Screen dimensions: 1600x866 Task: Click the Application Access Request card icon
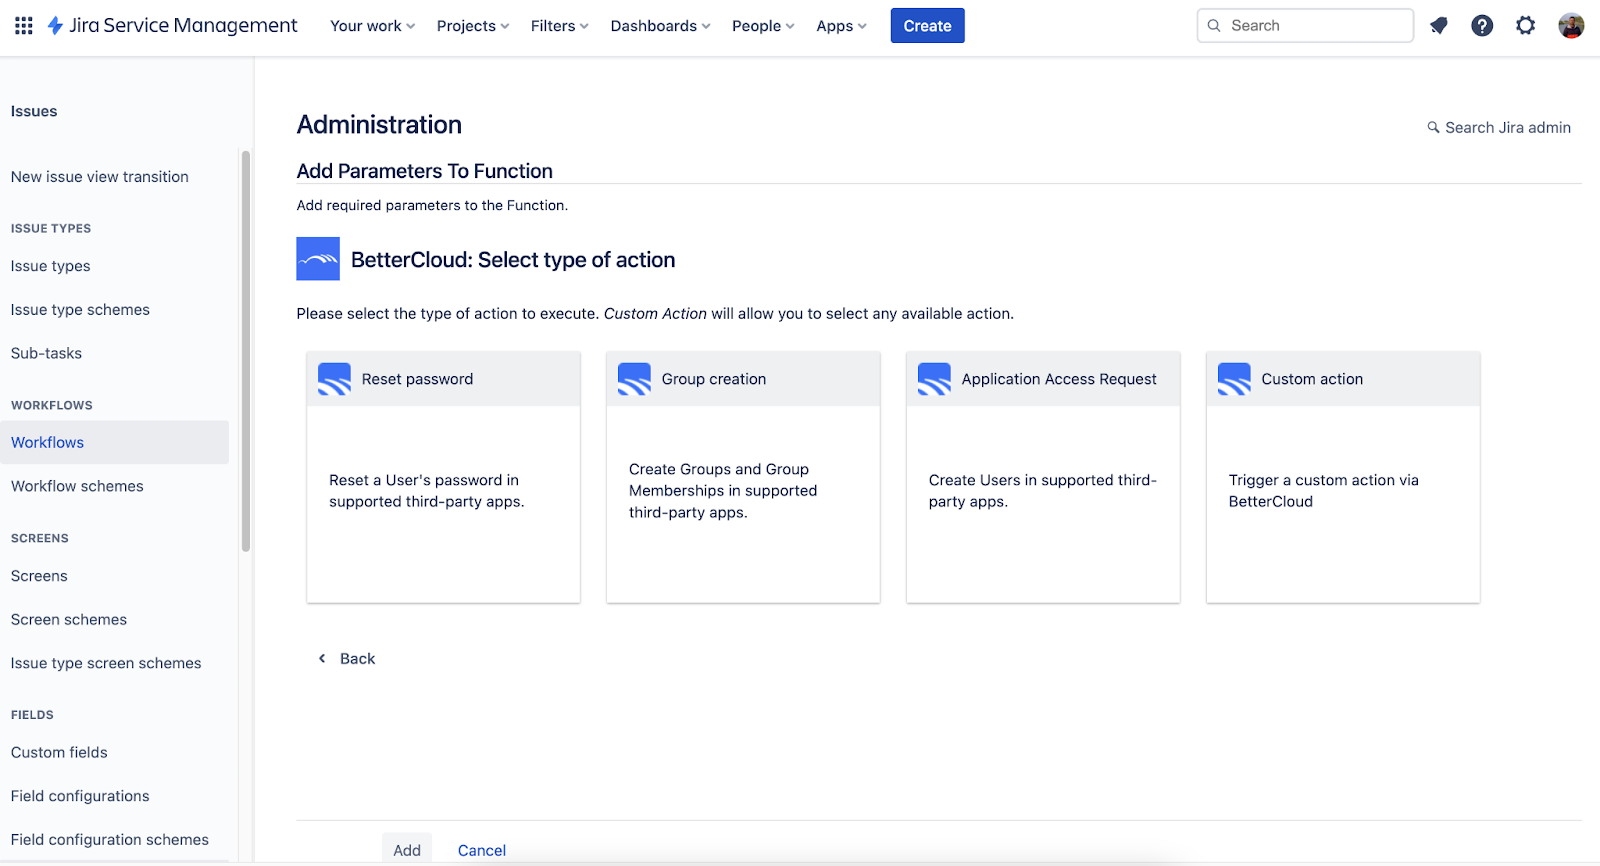click(x=934, y=379)
